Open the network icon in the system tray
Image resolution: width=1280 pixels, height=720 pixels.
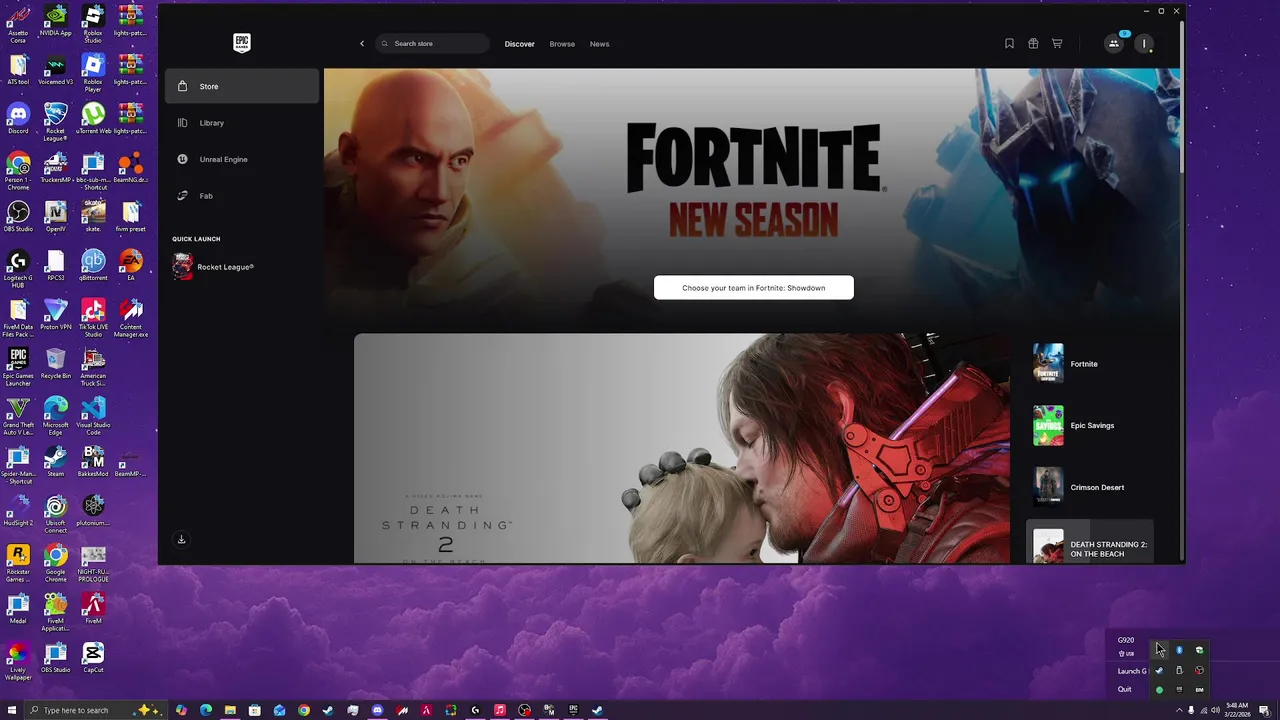coord(1204,710)
